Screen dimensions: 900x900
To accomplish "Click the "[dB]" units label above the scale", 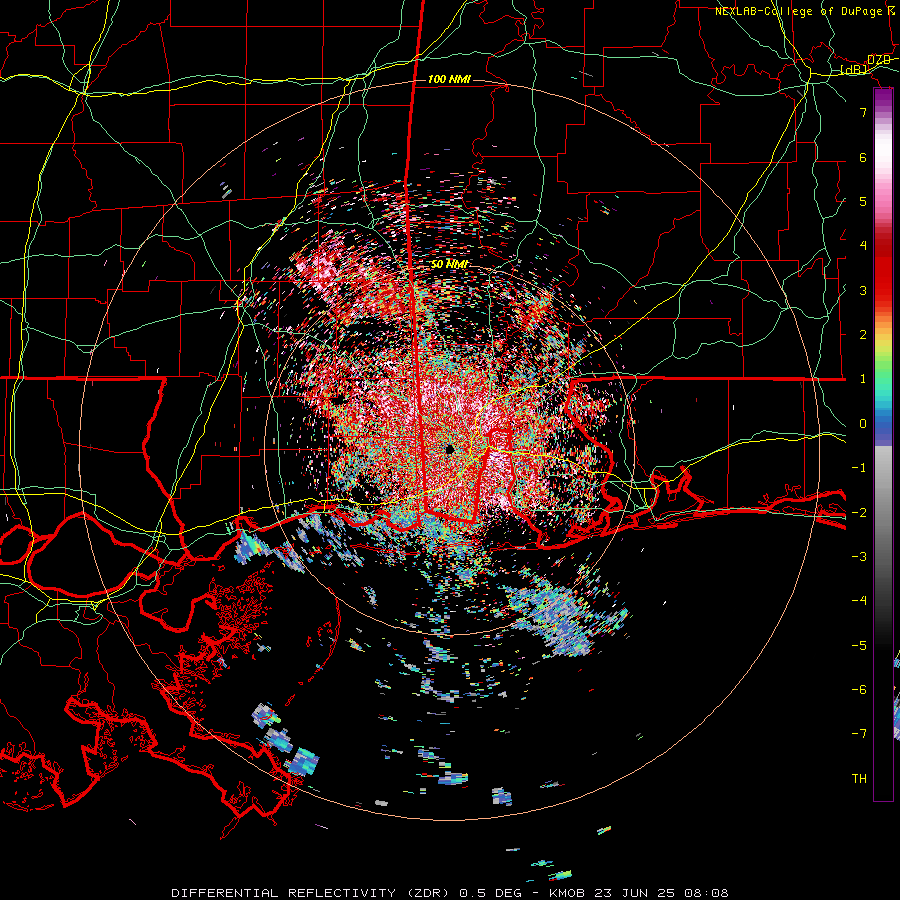I will click(854, 69).
